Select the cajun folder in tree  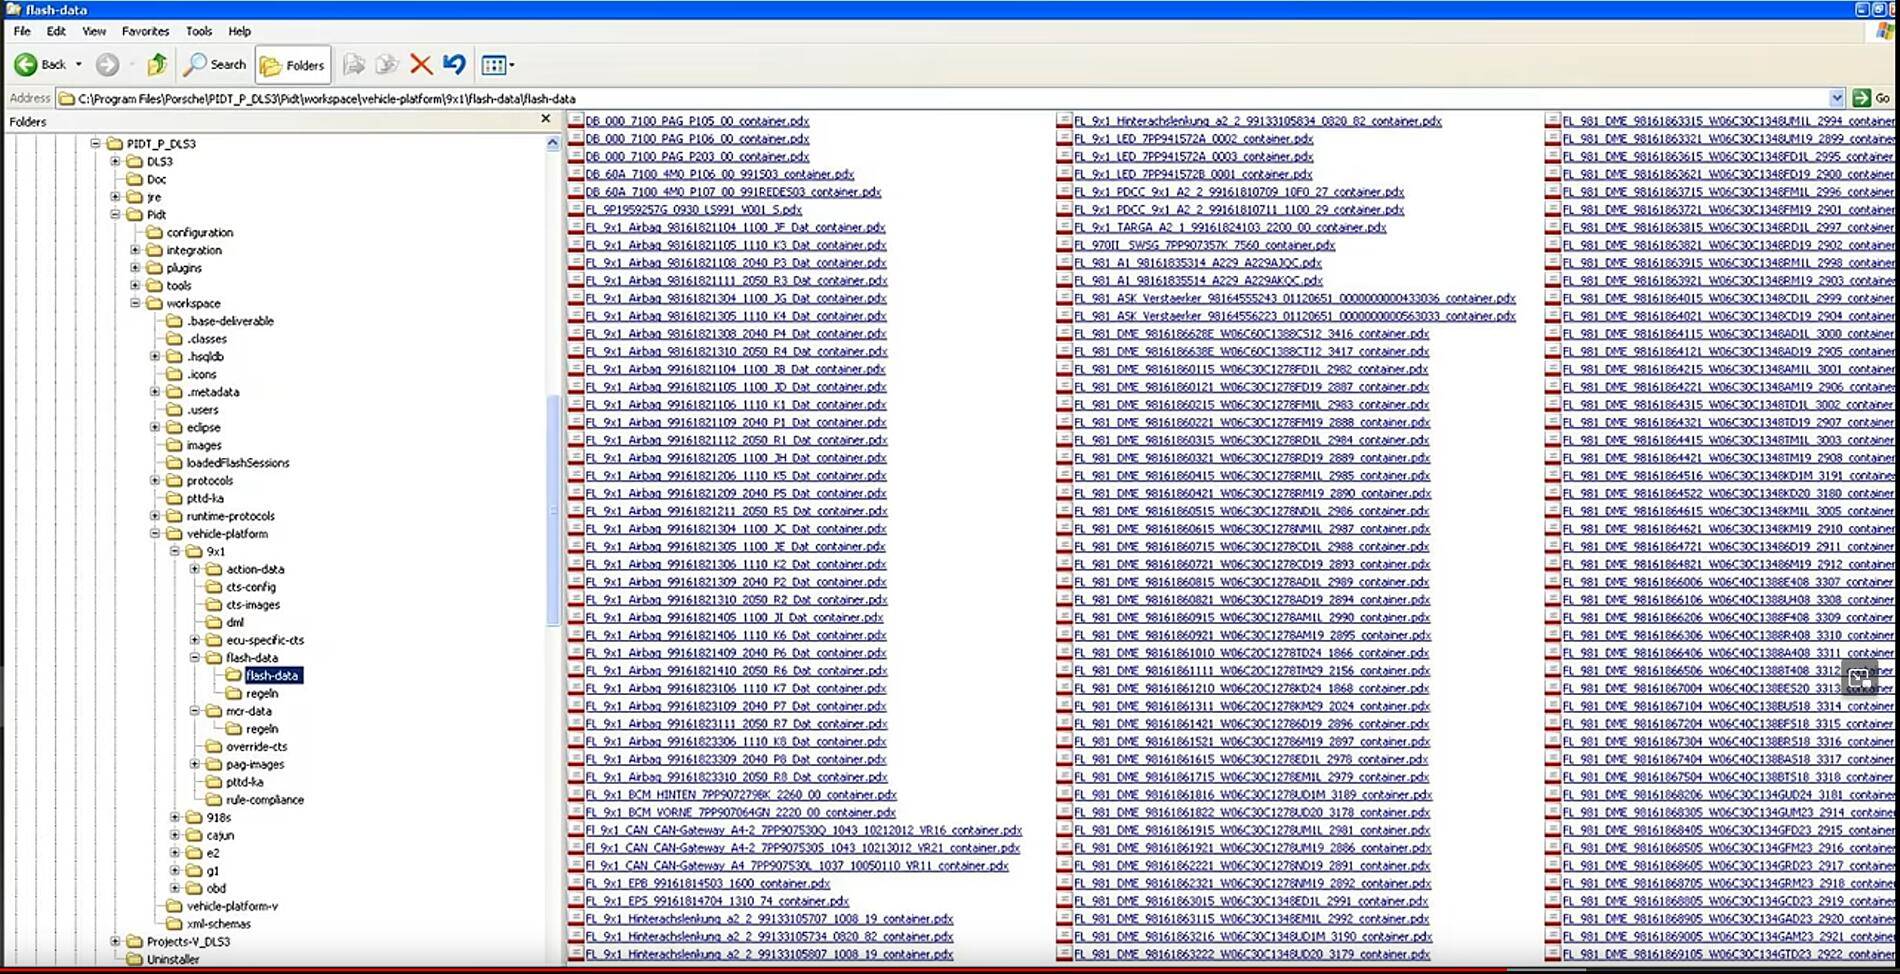point(219,835)
